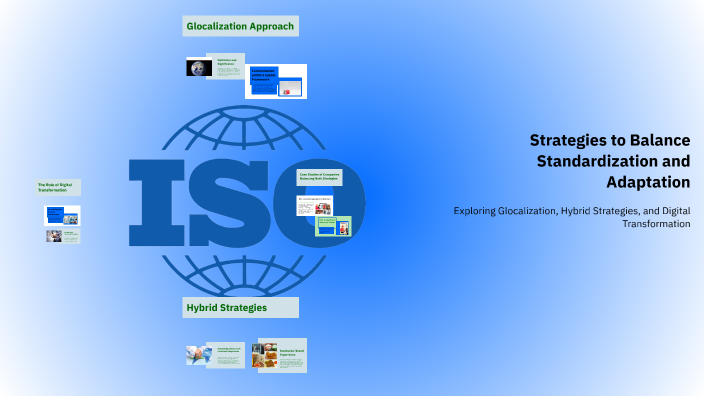Click the Strategies to Balance Standardization title
Screen dimensions: 704x396
[610, 161]
